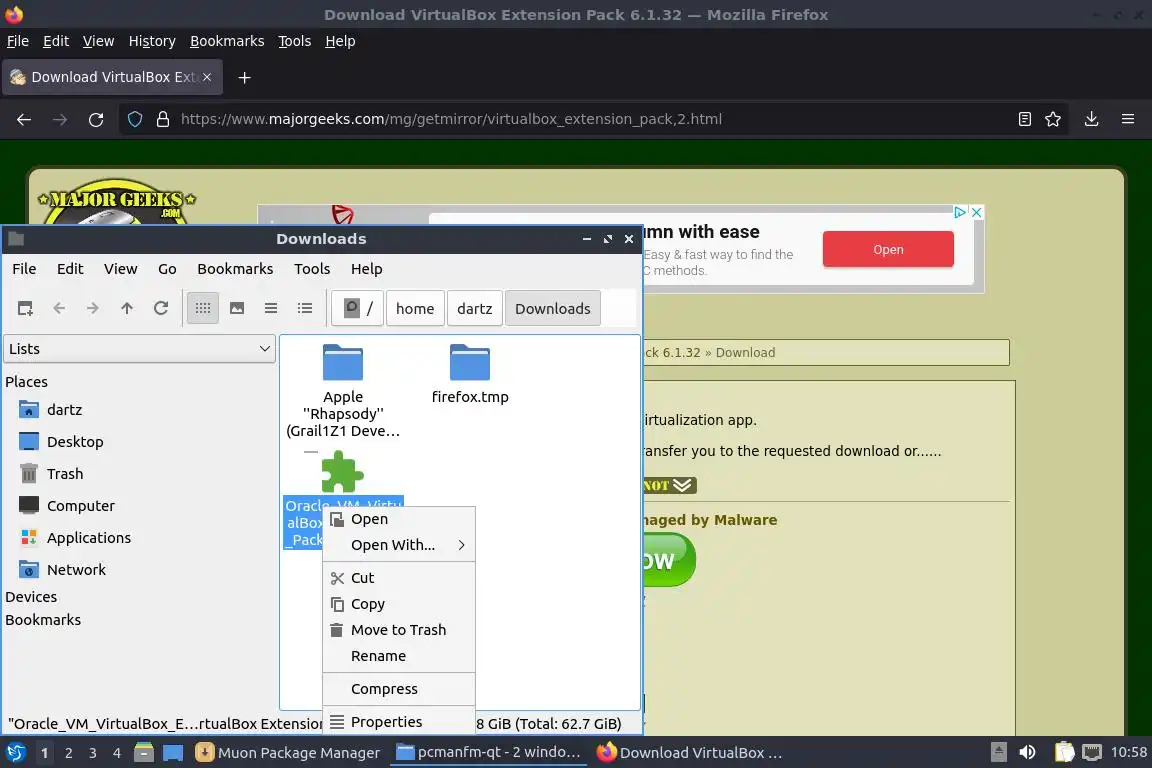Image resolution: width=1152 pixels, height=768 pixels.
Task: Switch to compact list view
Action: point(271,309)
